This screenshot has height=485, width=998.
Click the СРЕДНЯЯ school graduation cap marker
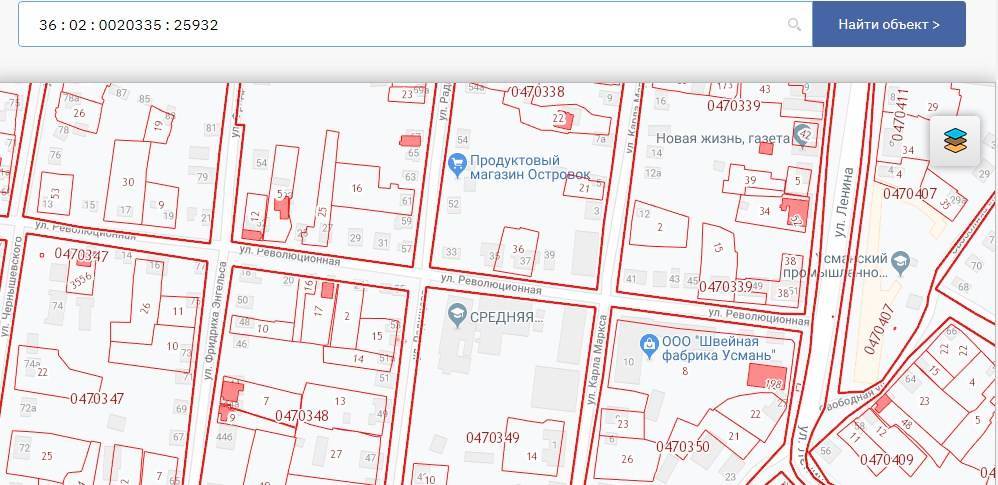tap(458, 316)
